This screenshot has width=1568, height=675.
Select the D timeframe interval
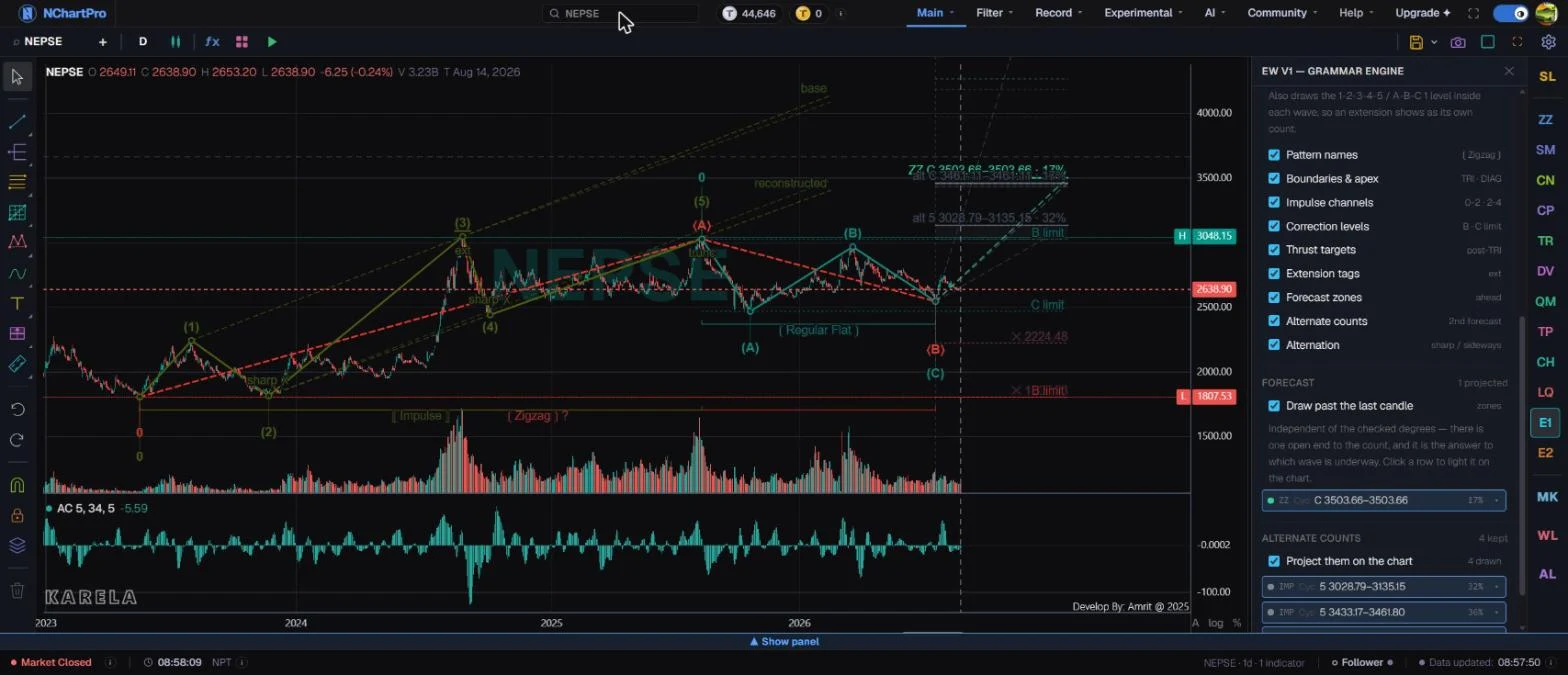point(143,42)
